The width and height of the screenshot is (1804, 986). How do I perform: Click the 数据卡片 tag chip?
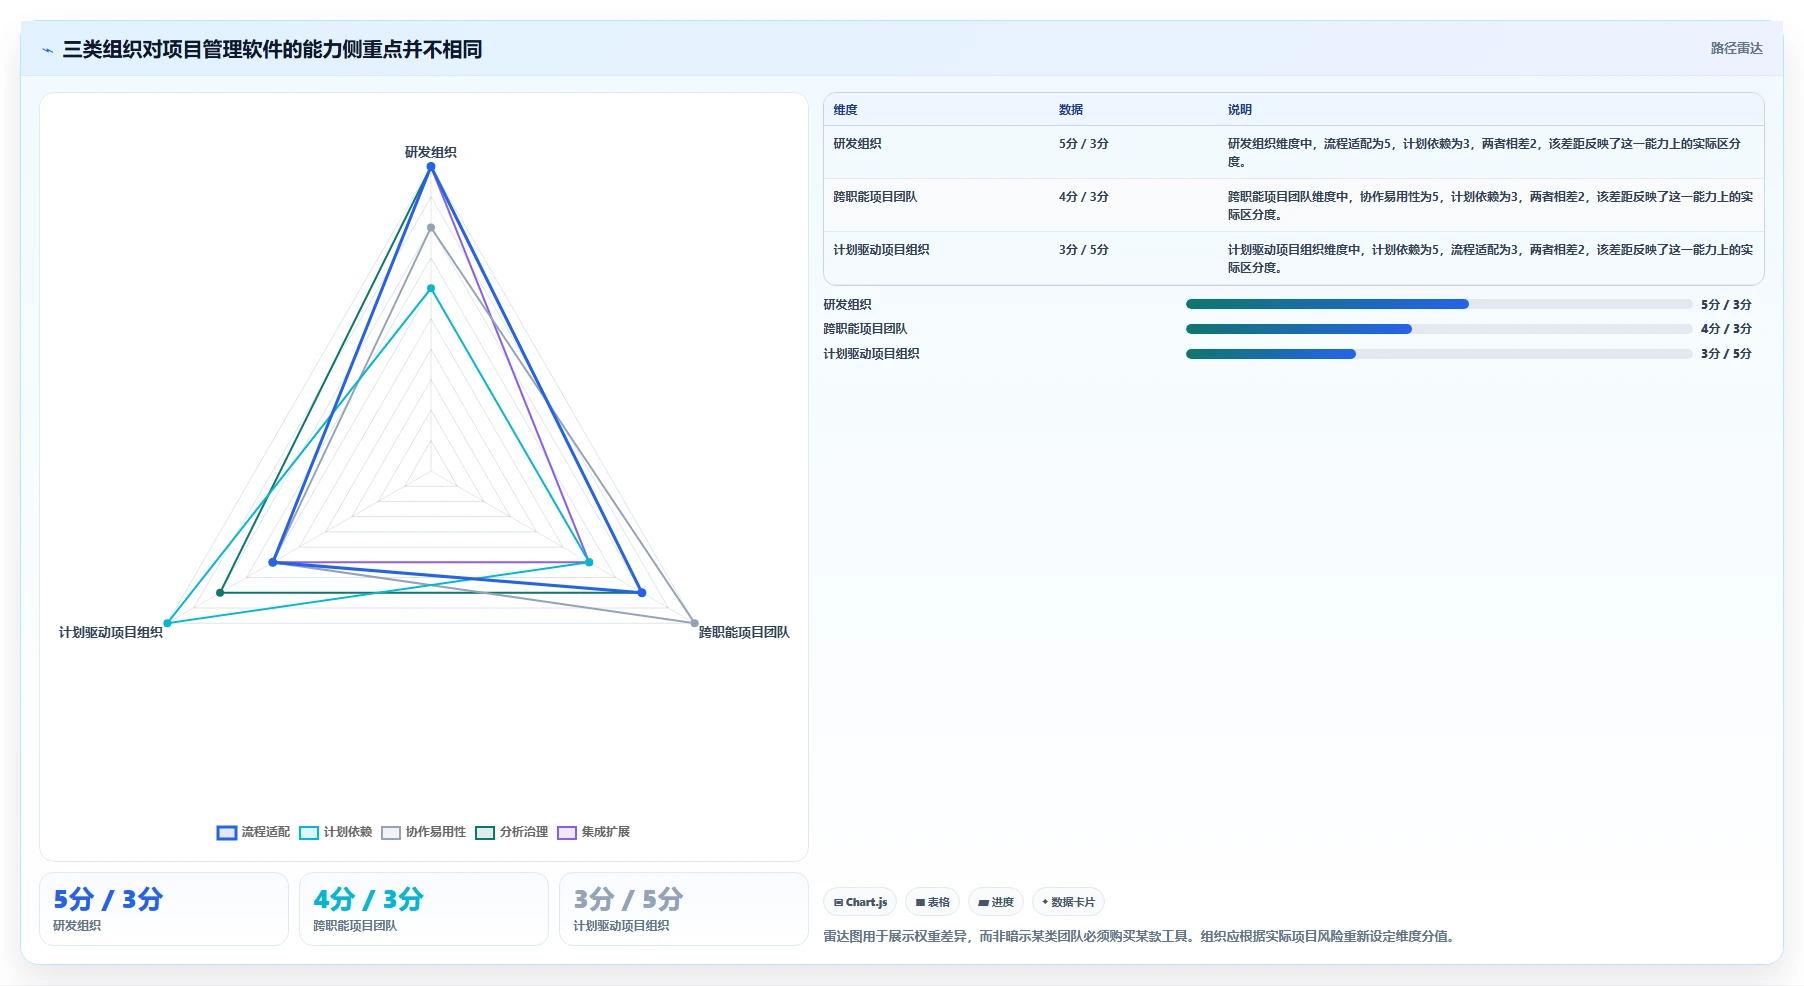(x=1068, y=902)
